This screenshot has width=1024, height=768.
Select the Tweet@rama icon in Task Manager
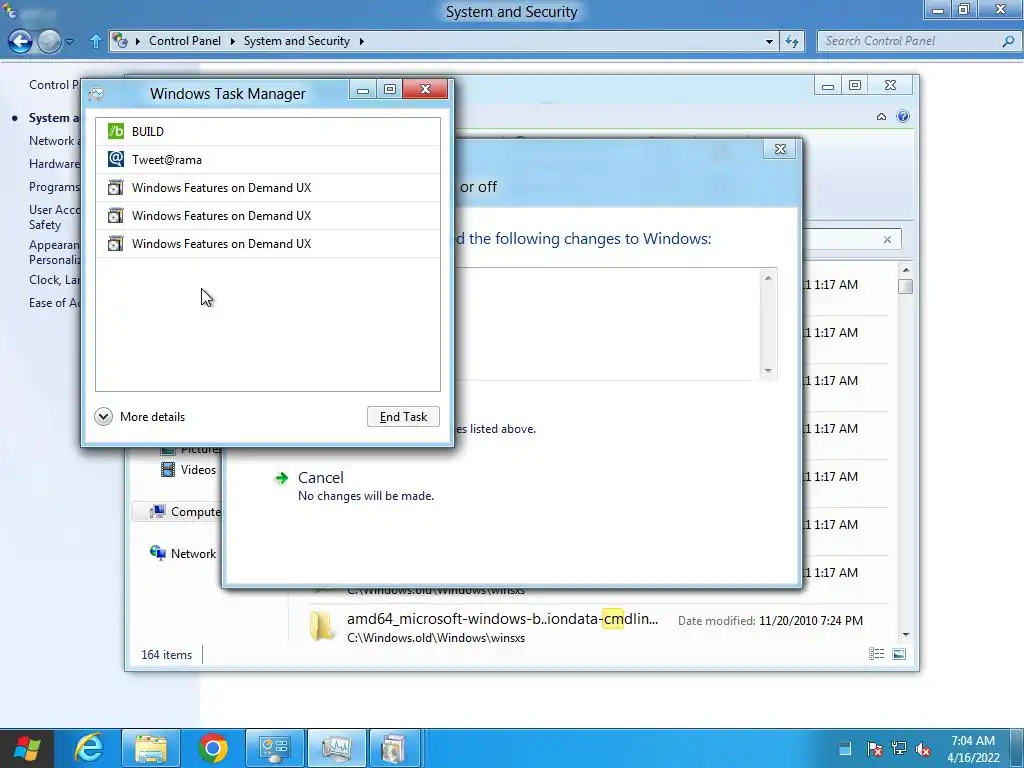click(116, 159)
